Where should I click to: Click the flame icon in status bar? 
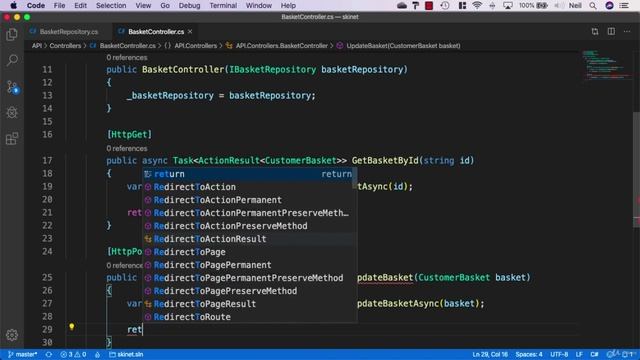[98, 354]
